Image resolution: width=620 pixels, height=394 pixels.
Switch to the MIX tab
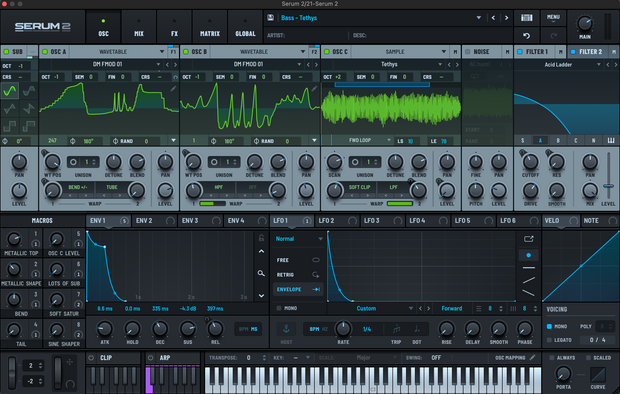139,27
